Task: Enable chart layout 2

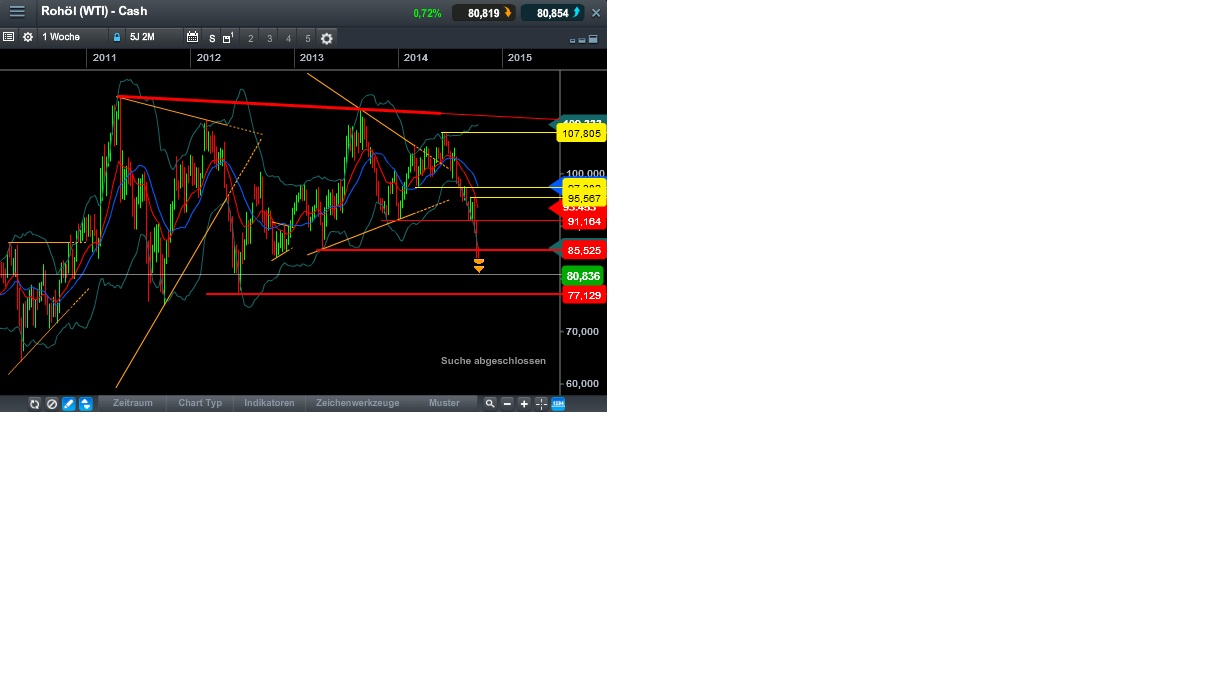Action: 250,38
